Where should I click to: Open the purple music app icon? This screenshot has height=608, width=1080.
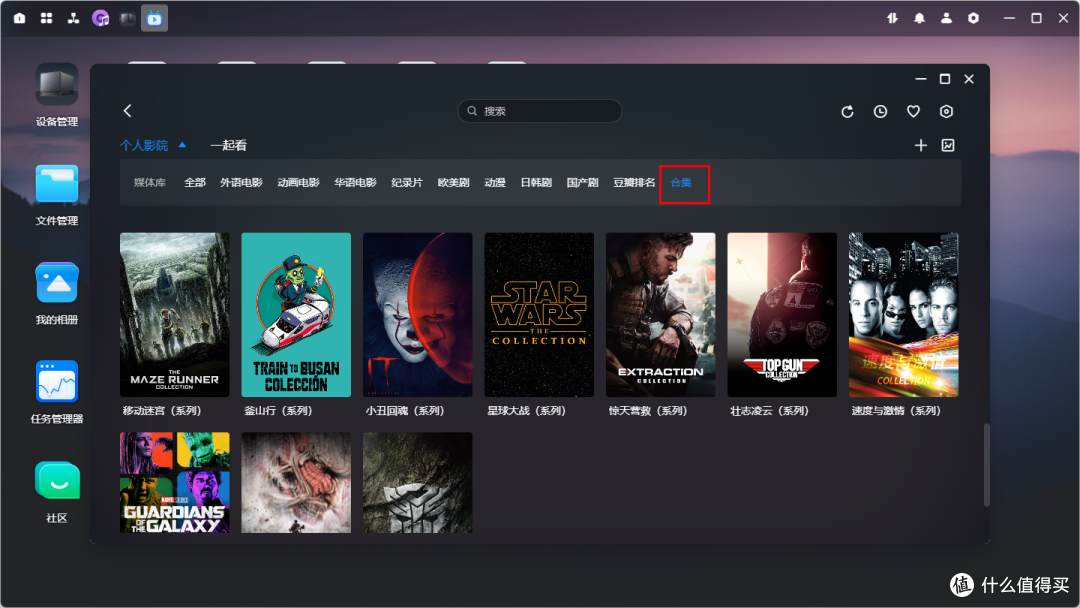coord(101,19)
